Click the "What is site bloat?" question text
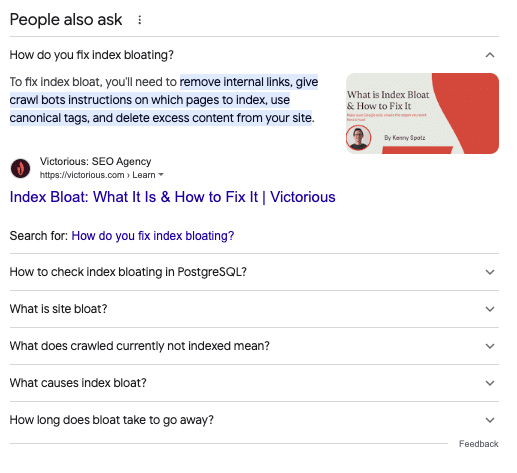 tap(58, 309)
